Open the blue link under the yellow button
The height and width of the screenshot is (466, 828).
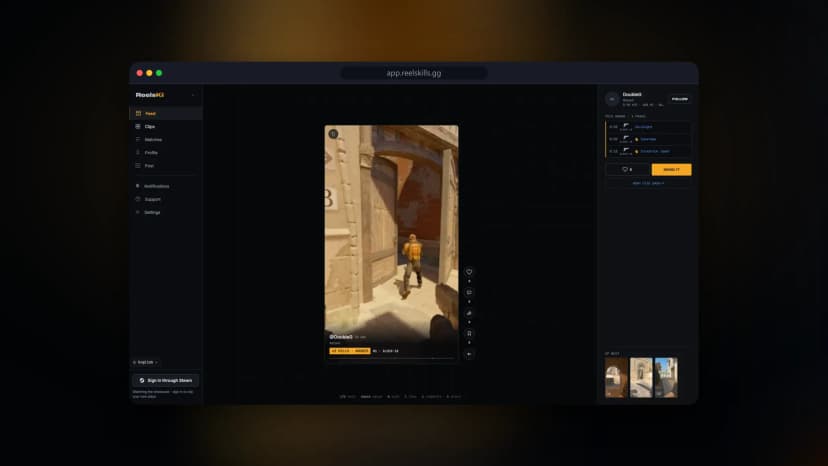[648, 183]
